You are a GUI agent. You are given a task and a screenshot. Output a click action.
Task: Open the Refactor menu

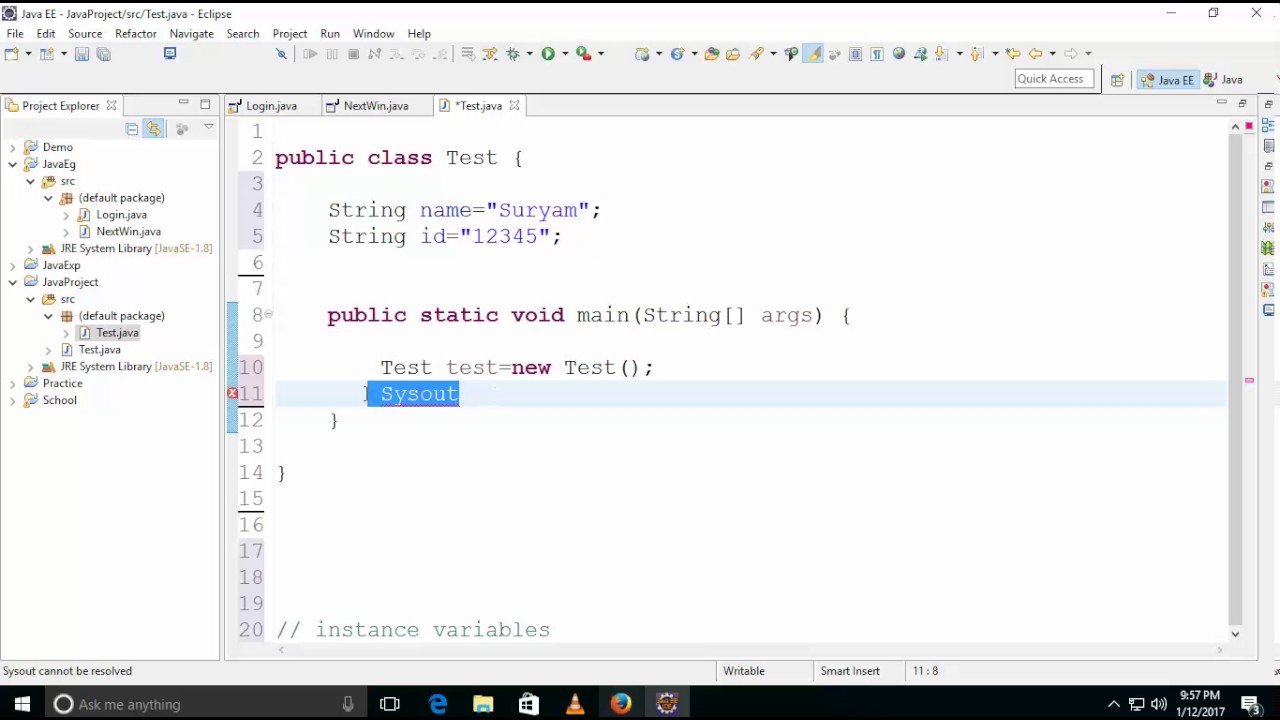click(135, 33)
